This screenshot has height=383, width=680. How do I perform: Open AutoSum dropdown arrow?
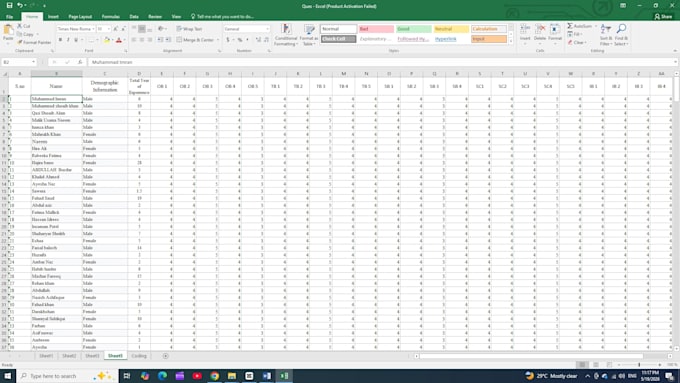pyautogui.click(x=595, y=26)
